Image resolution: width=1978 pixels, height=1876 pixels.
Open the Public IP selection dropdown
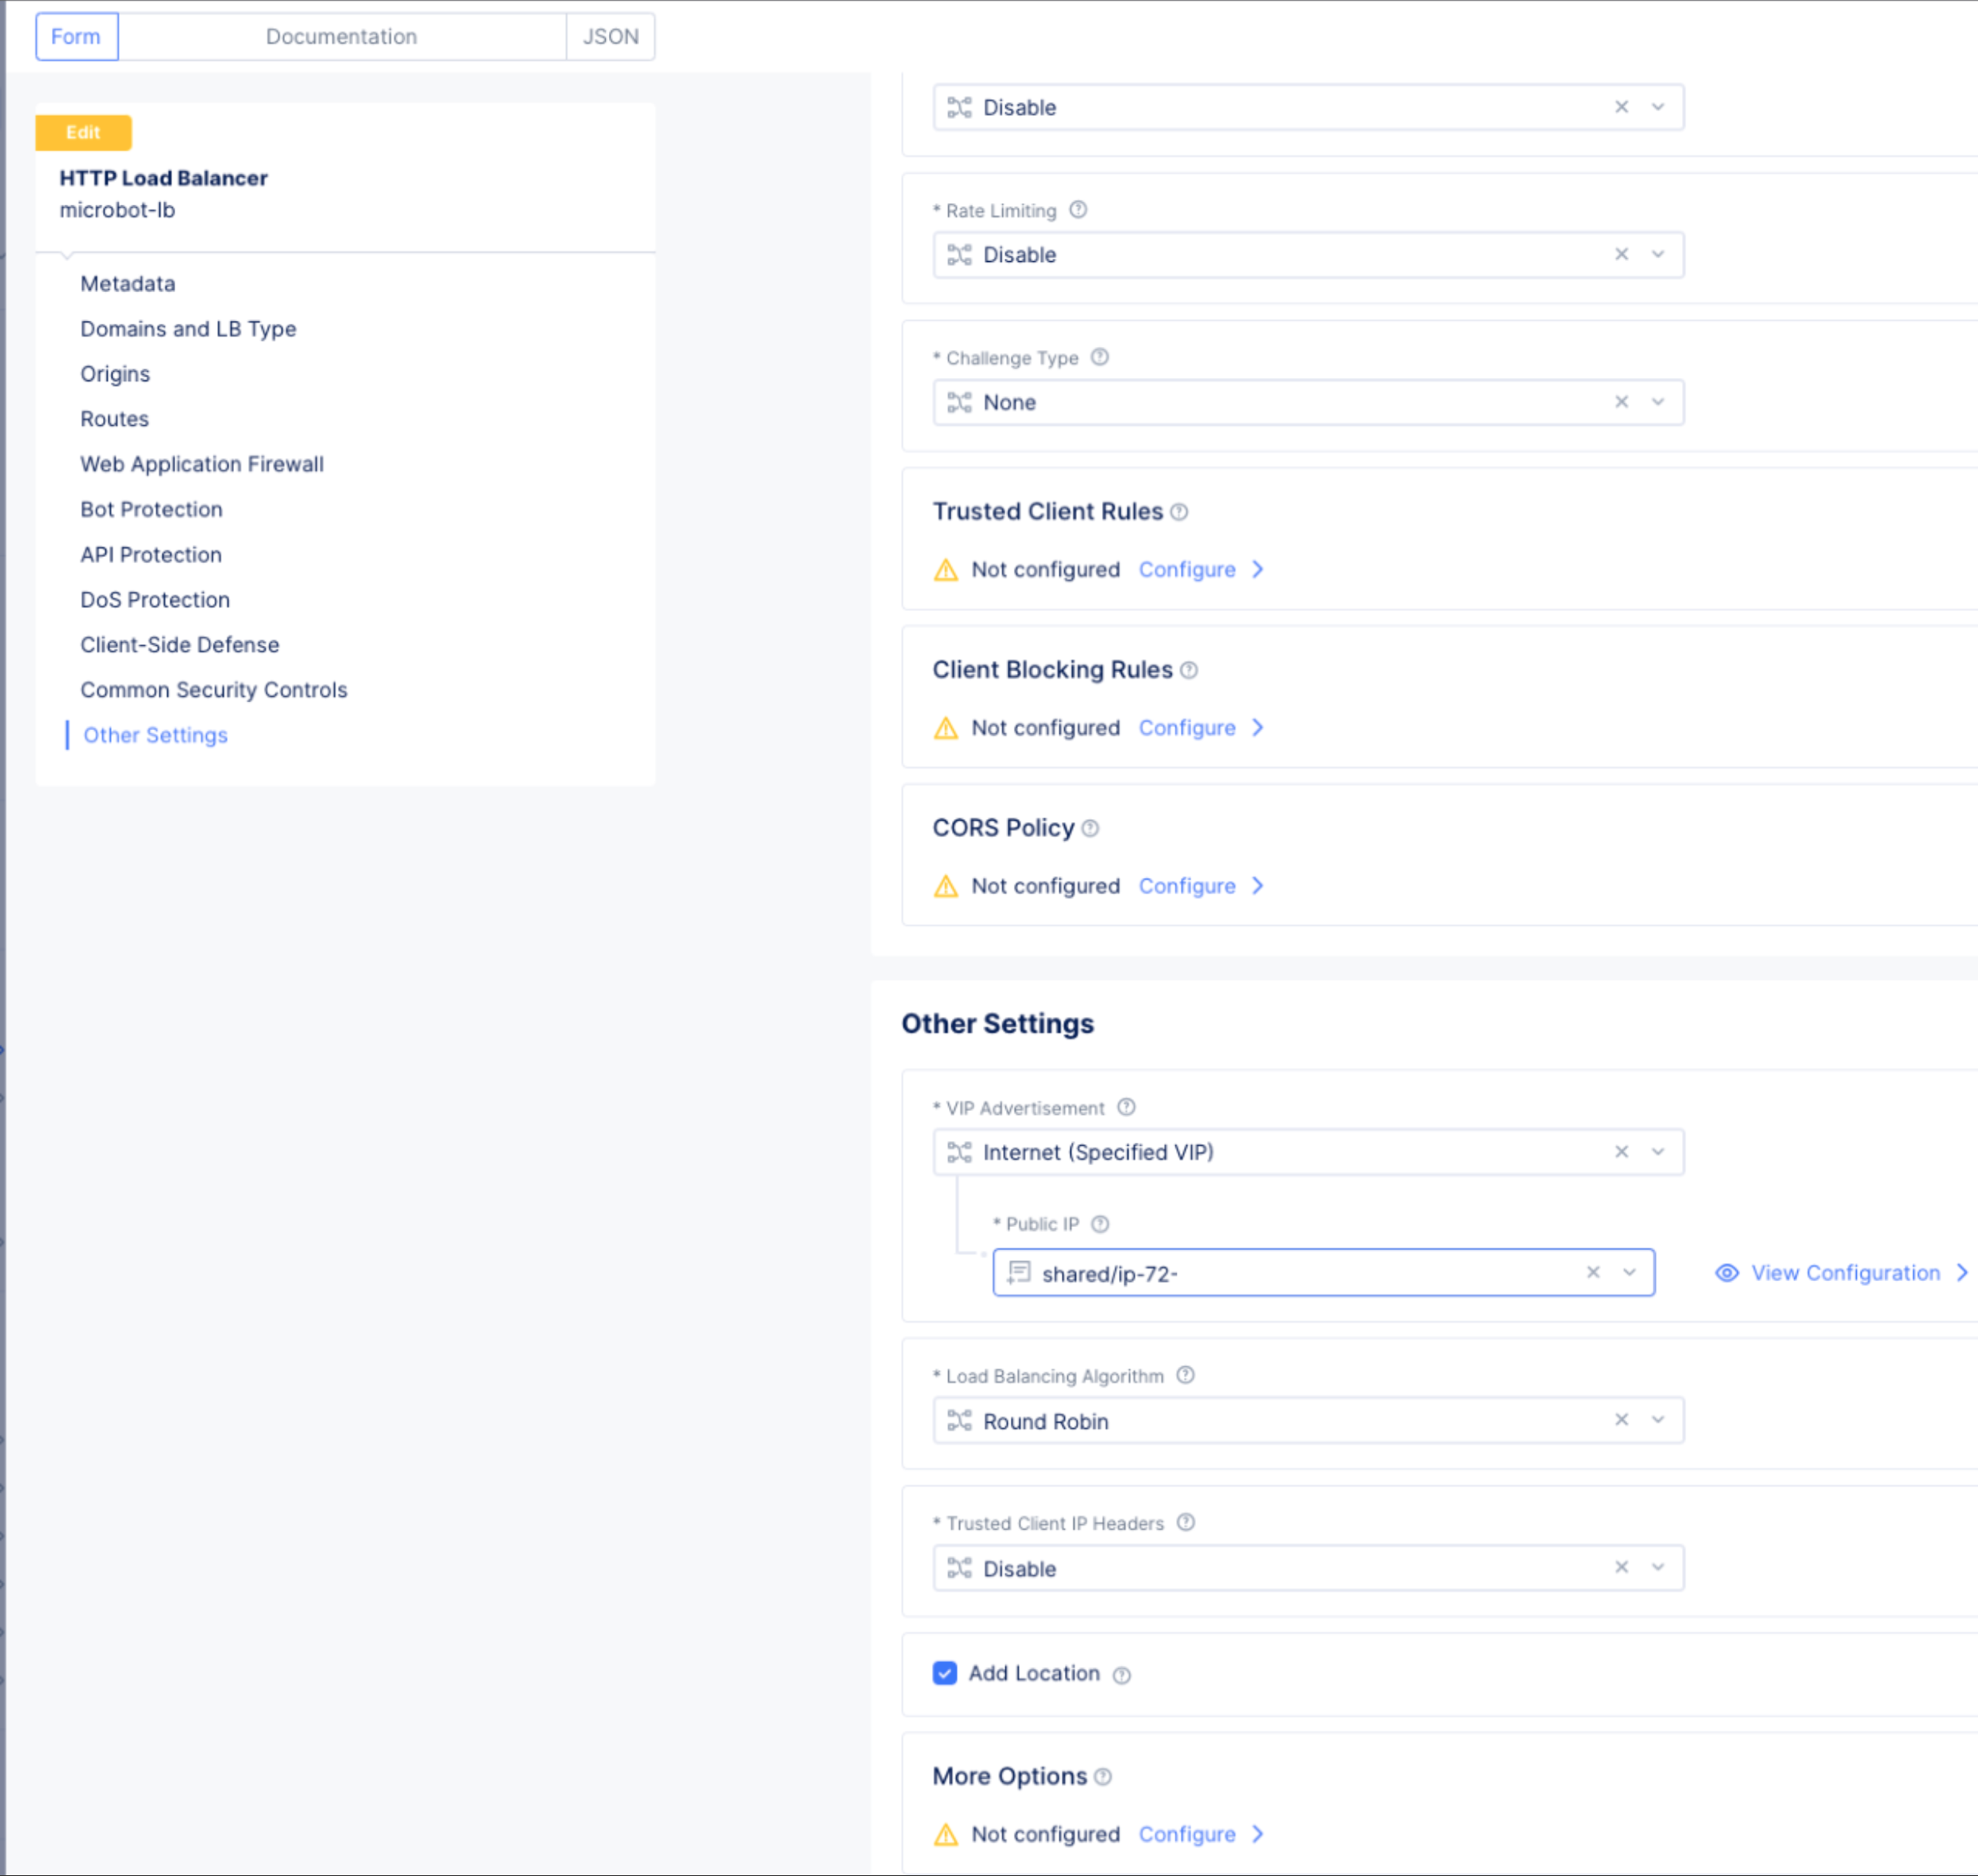1630,1272
